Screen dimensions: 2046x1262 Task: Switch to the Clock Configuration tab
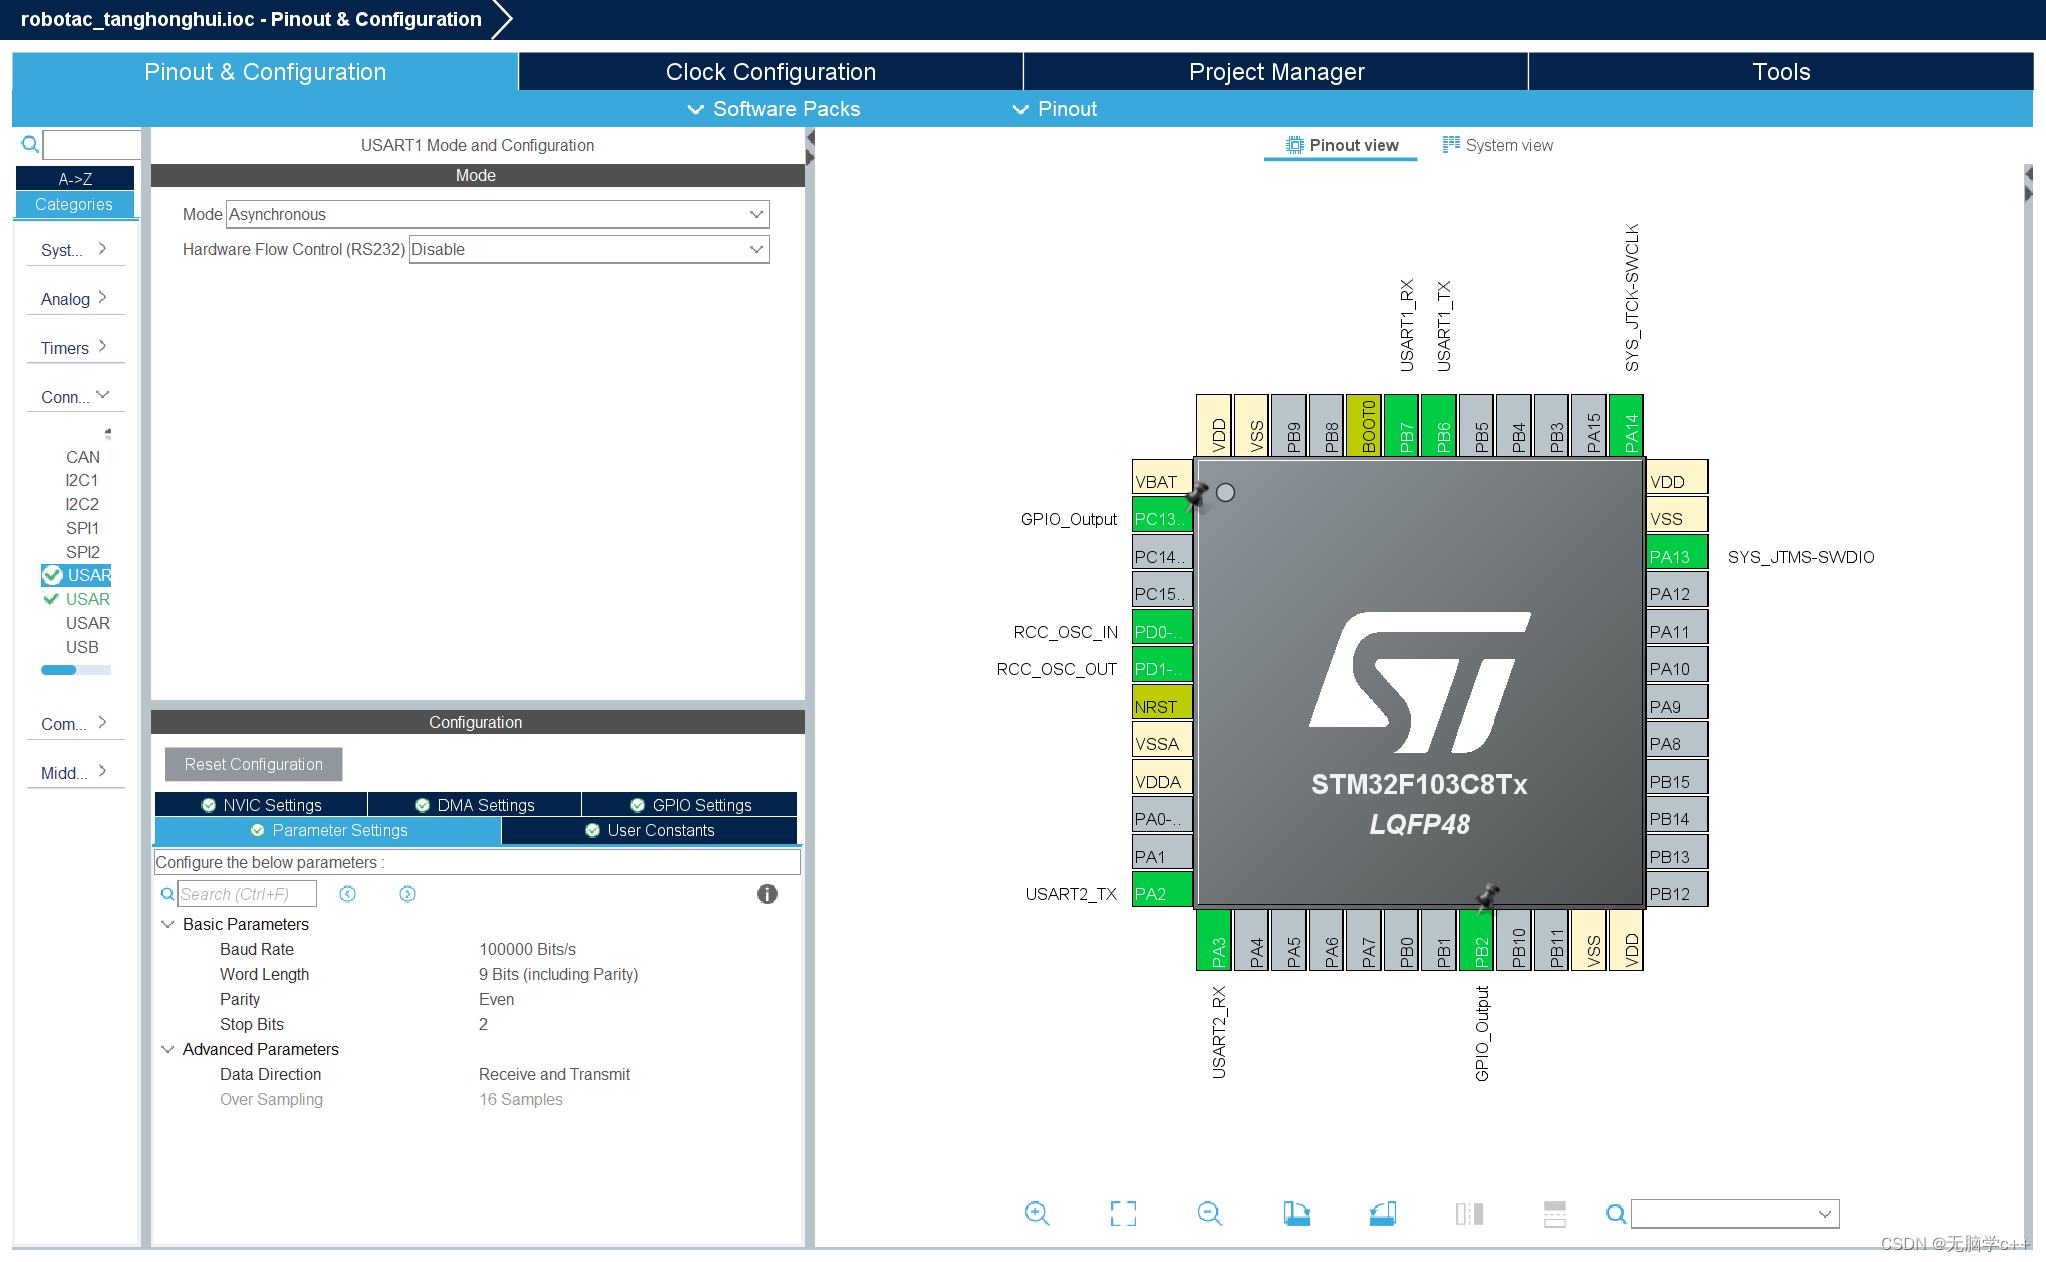(x=770, y=72)
